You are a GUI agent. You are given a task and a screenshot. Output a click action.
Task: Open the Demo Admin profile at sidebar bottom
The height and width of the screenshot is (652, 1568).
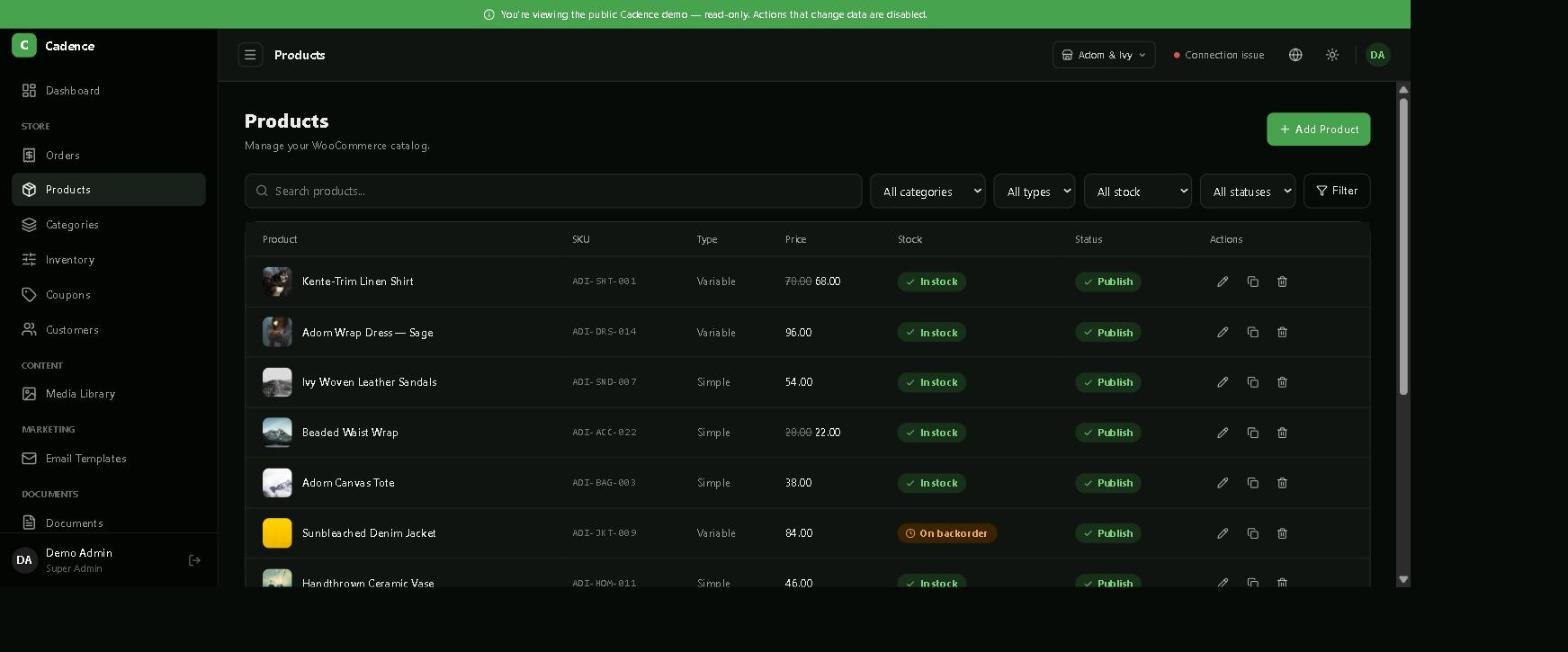79,560
